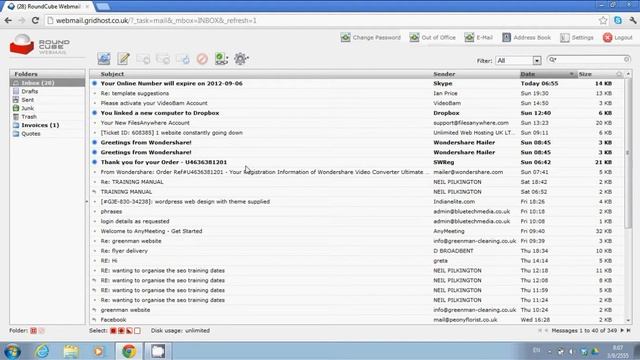The width and height of the screenshot is (640, 360).
Task: Select all messages via first Select icon
Action: 113,331
